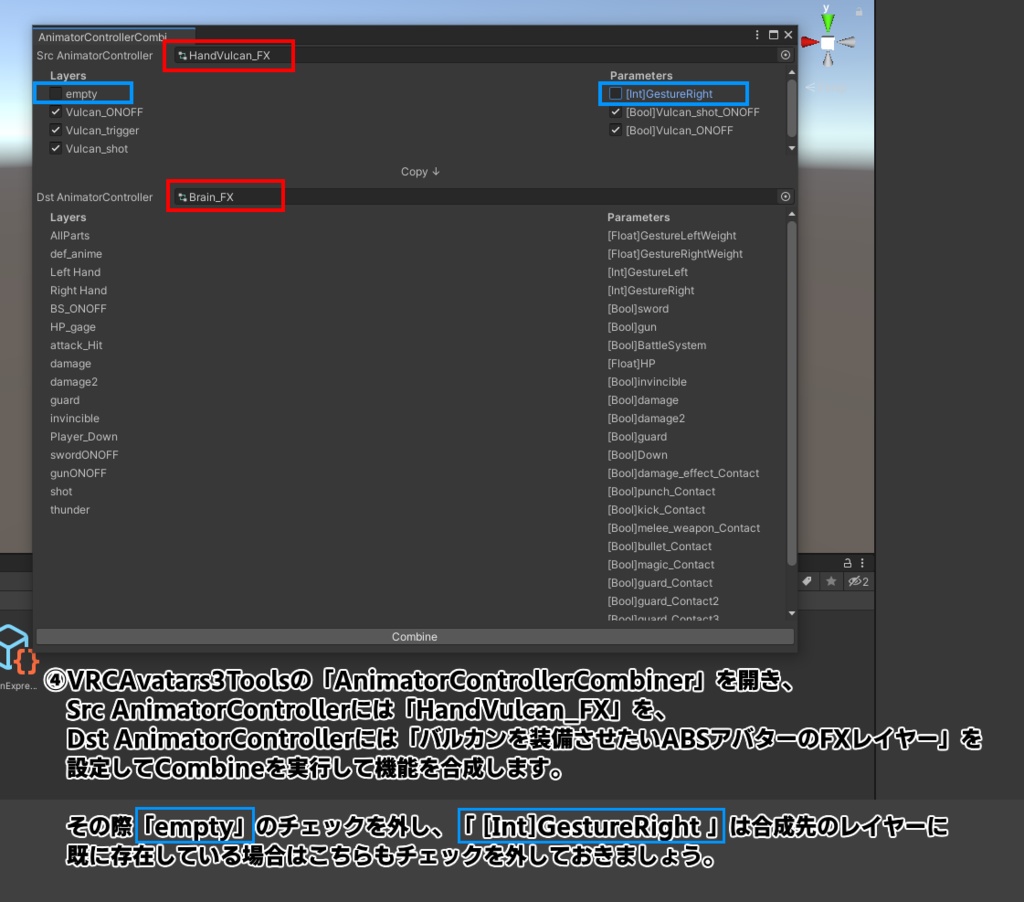
Task: Click the scene gizmo red X axis
Action: 810,42
